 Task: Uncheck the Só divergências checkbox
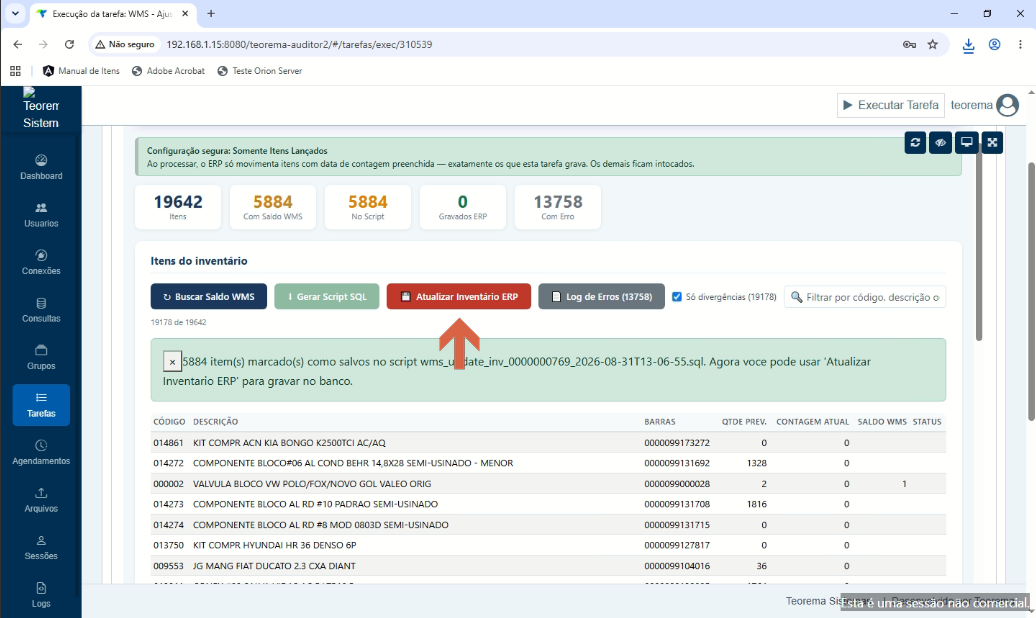pos(677,297)
